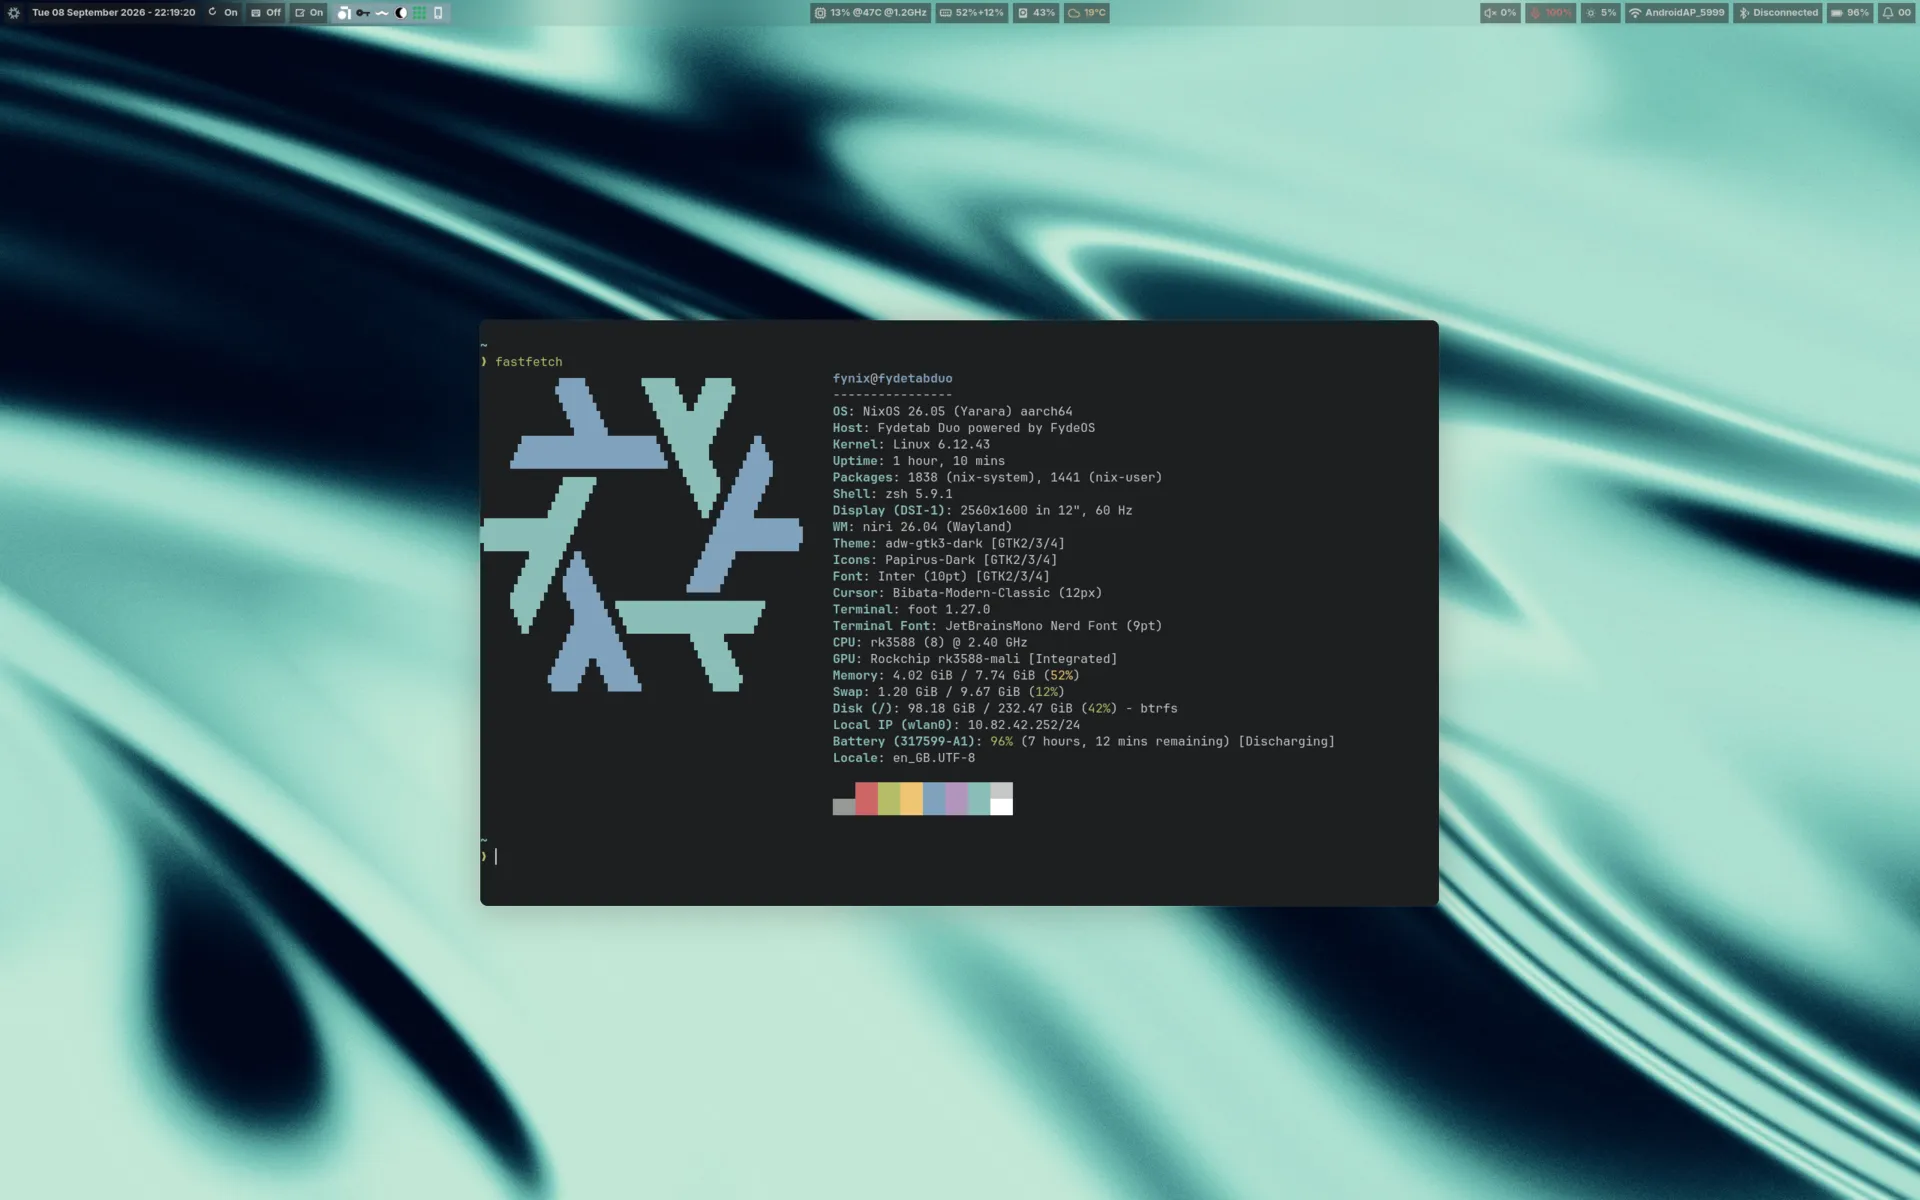Image resolution: width=1920 pixels, height=1200 pixels.
Task: Click the muted speaker volume module at 0%
Action: pos(1500,13)
